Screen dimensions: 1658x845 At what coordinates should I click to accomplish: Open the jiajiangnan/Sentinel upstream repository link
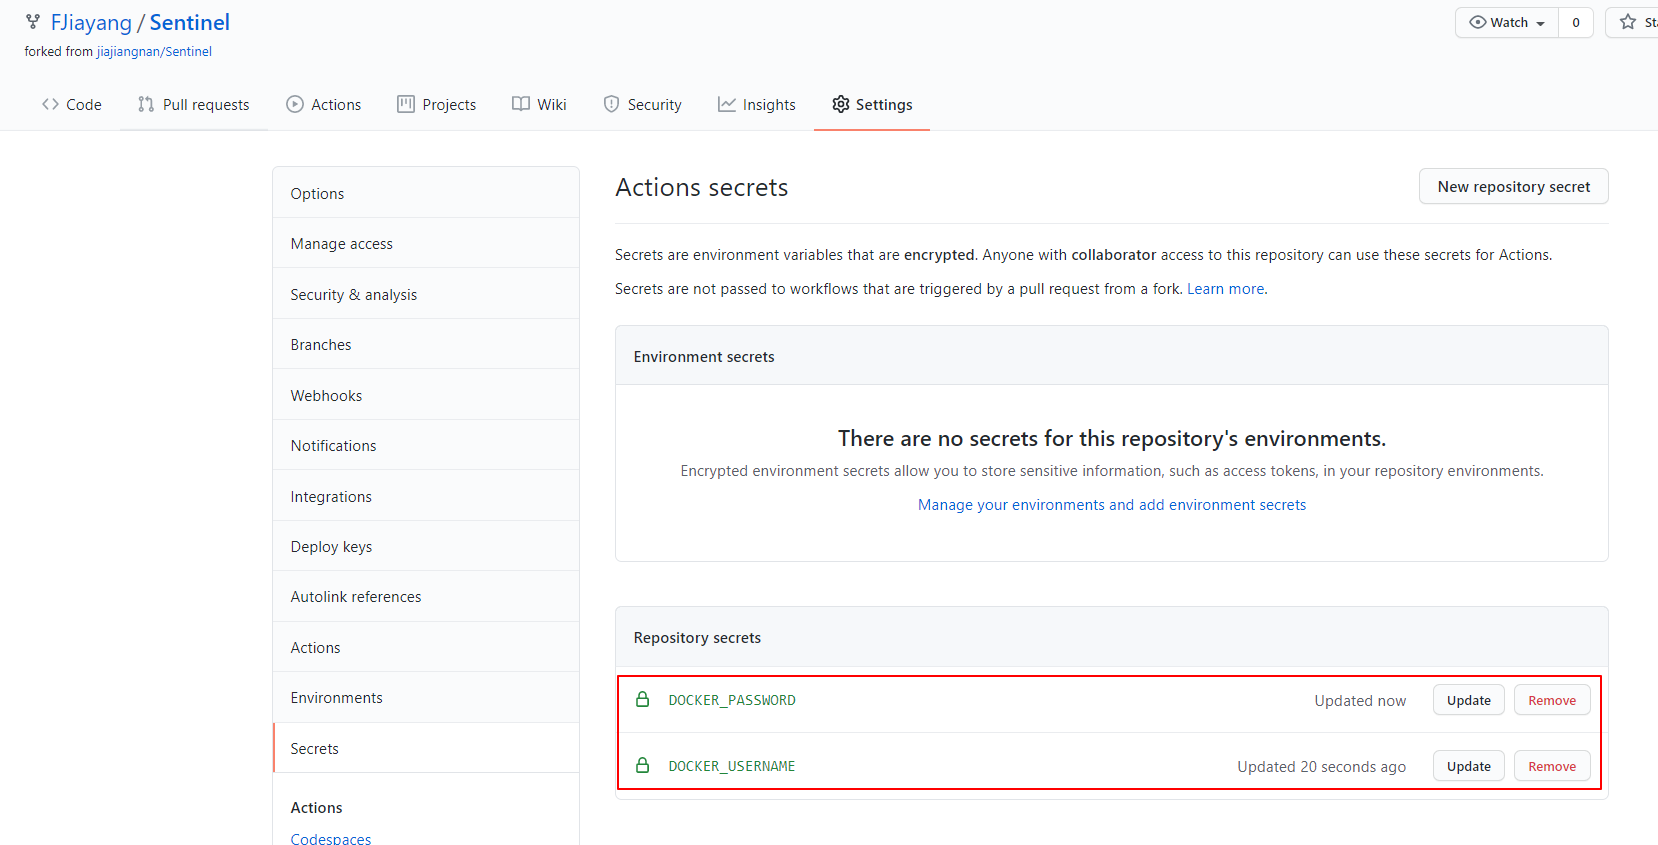coord(154,52)
